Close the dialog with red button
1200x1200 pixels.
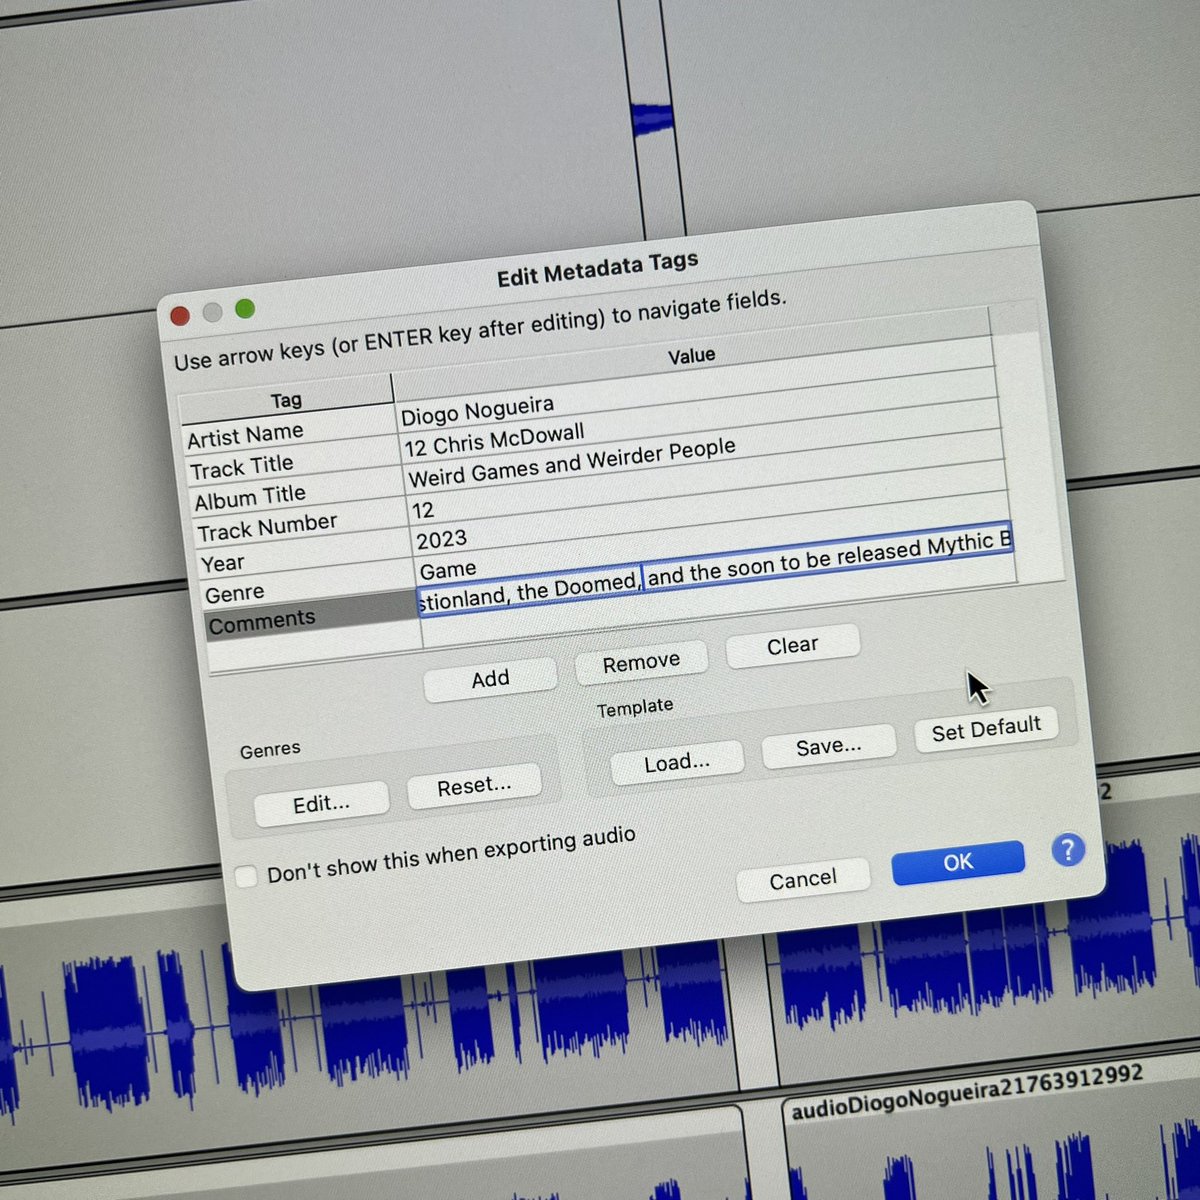pos(179,316)
